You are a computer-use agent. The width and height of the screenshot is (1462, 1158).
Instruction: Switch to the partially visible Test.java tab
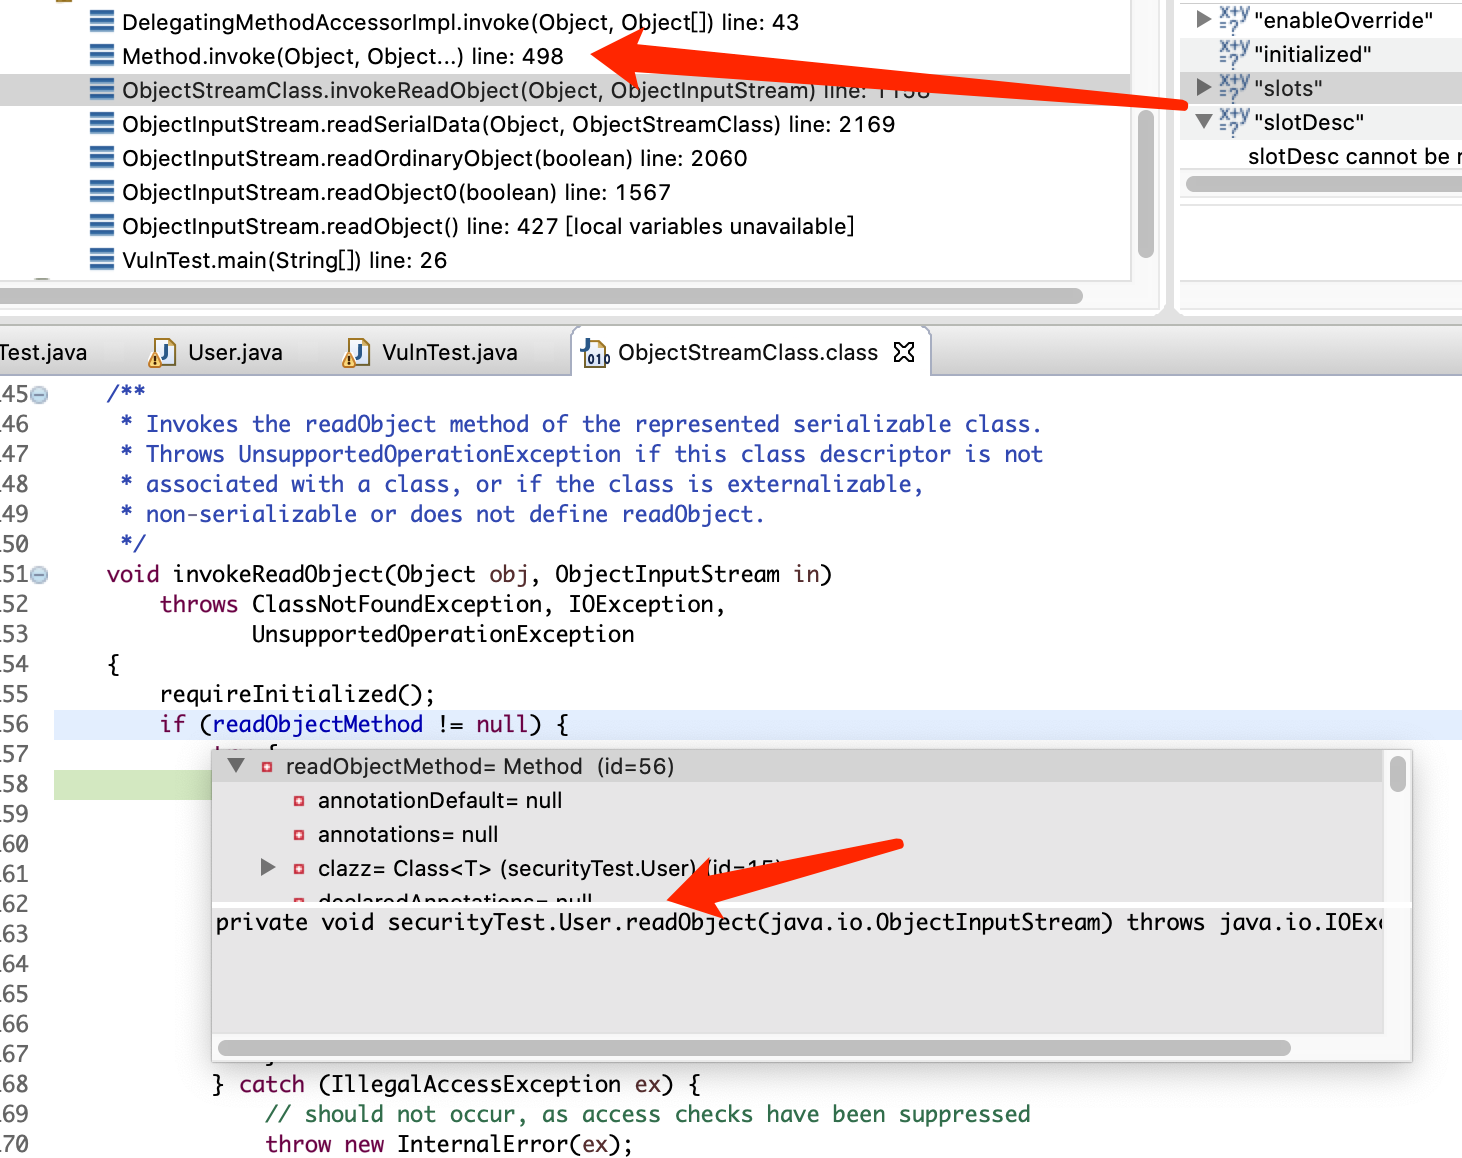[x=44, y=352]
